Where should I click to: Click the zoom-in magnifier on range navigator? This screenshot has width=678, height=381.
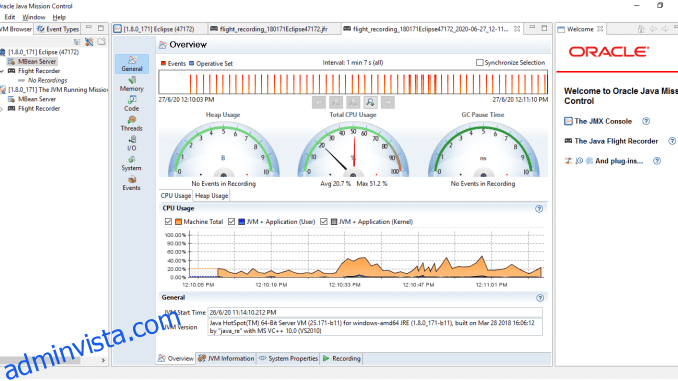370,102
